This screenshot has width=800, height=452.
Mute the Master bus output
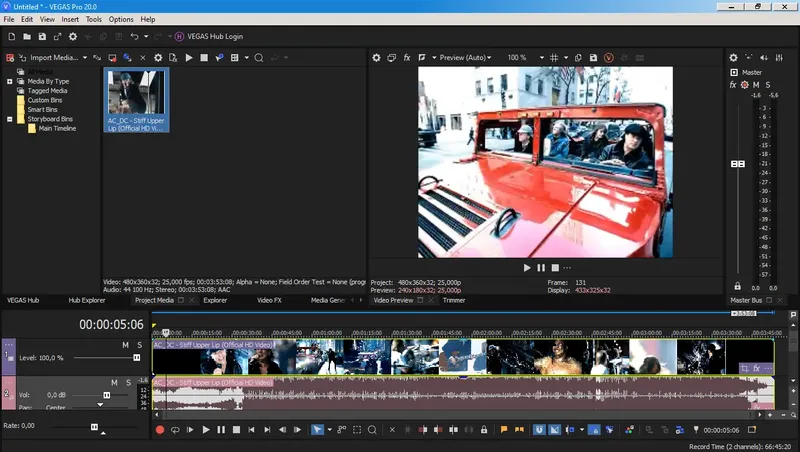(x=756, y=85)
